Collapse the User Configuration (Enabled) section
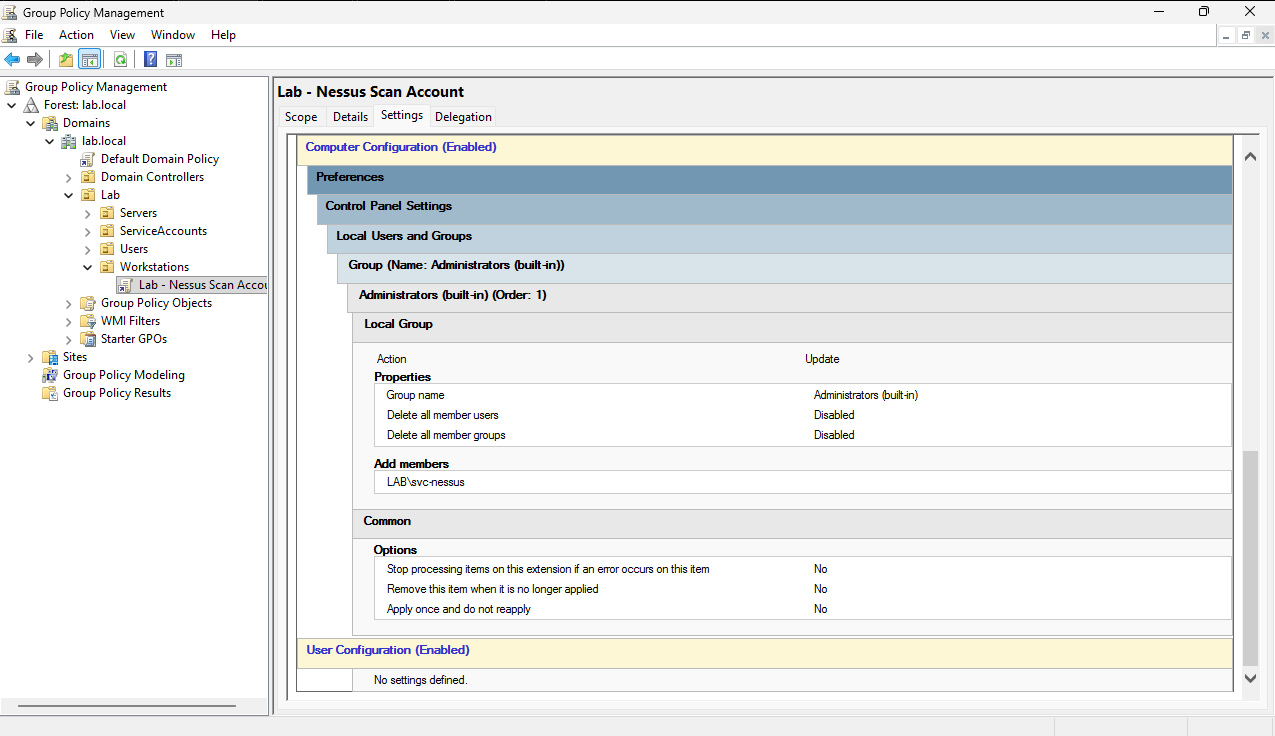 765,653
